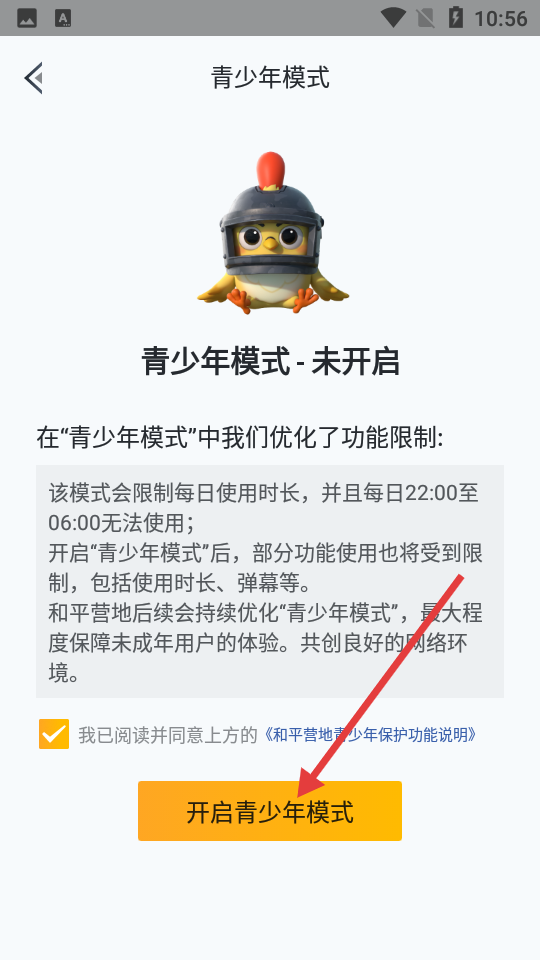Tap the gray description text box
The width and height of the screenshot is (540, 960).
coord(270,581)
